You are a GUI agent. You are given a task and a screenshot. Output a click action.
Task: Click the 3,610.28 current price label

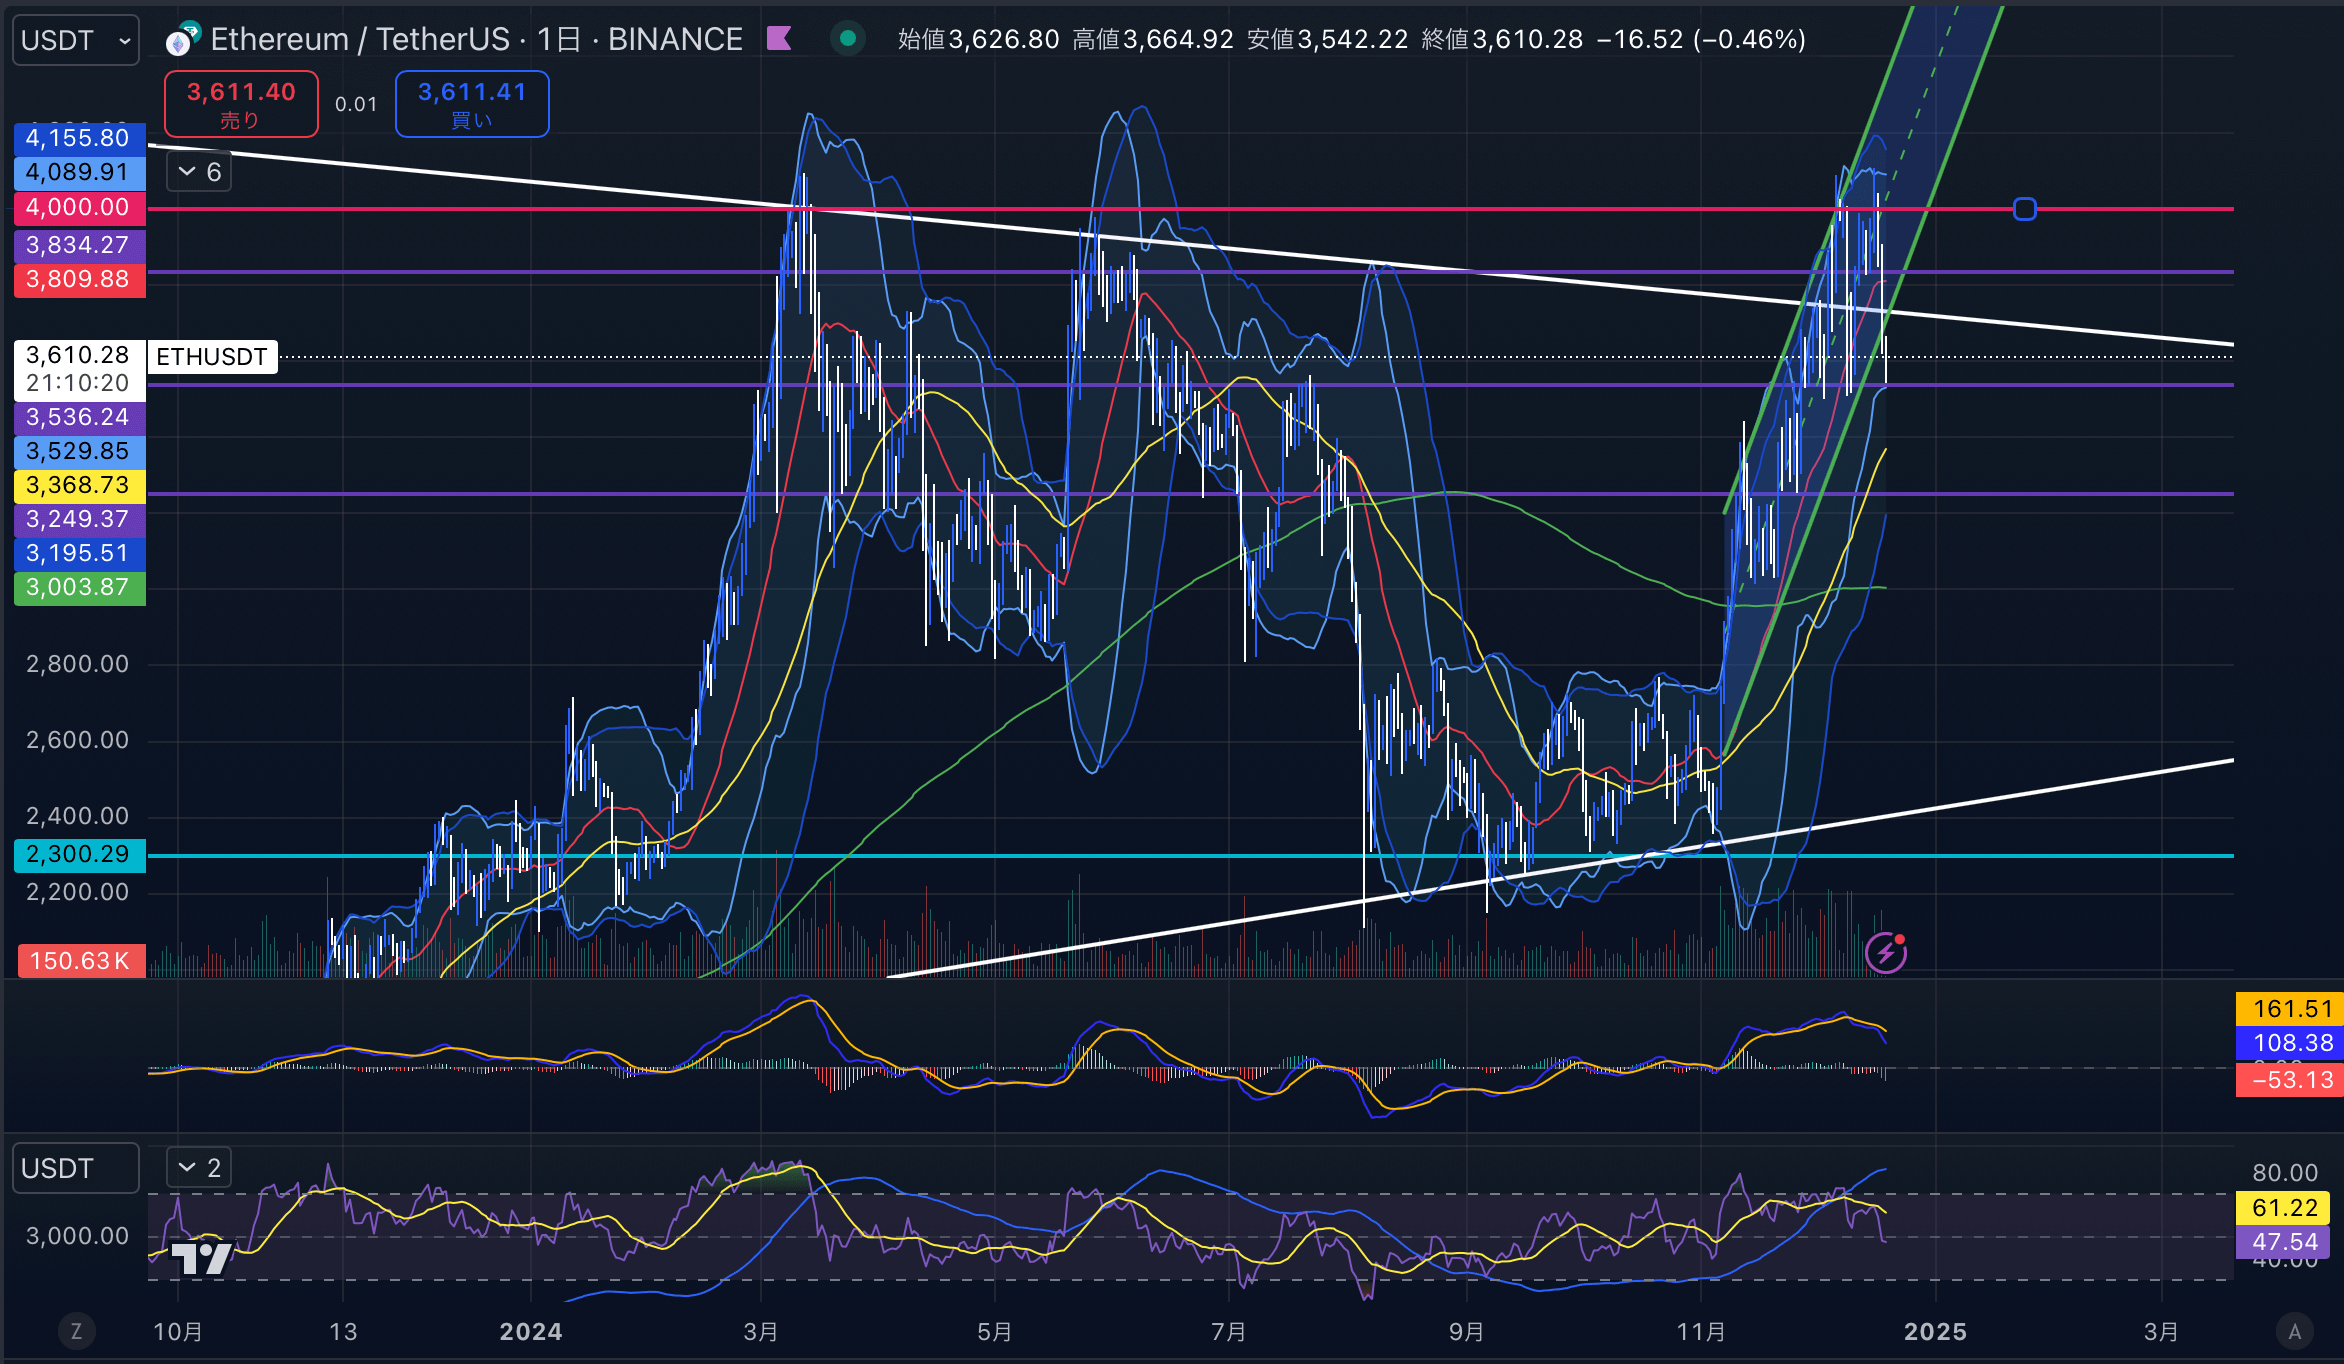80,356
